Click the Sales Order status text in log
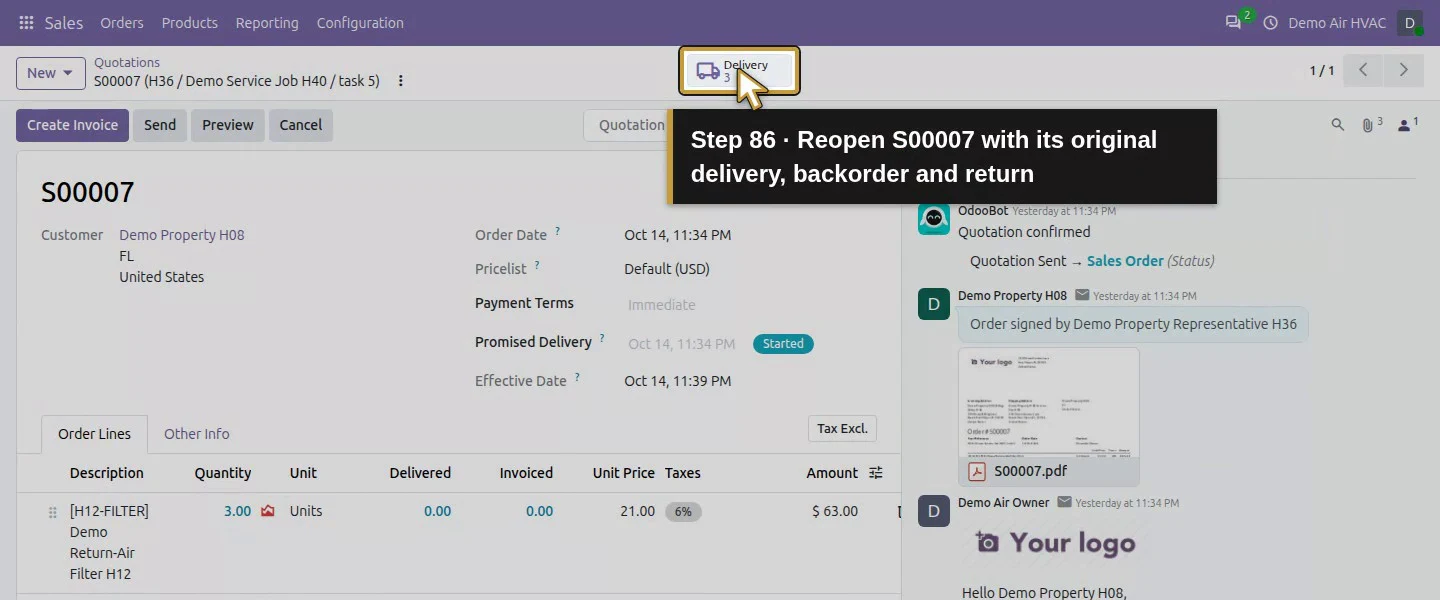 pos(1125,261)
